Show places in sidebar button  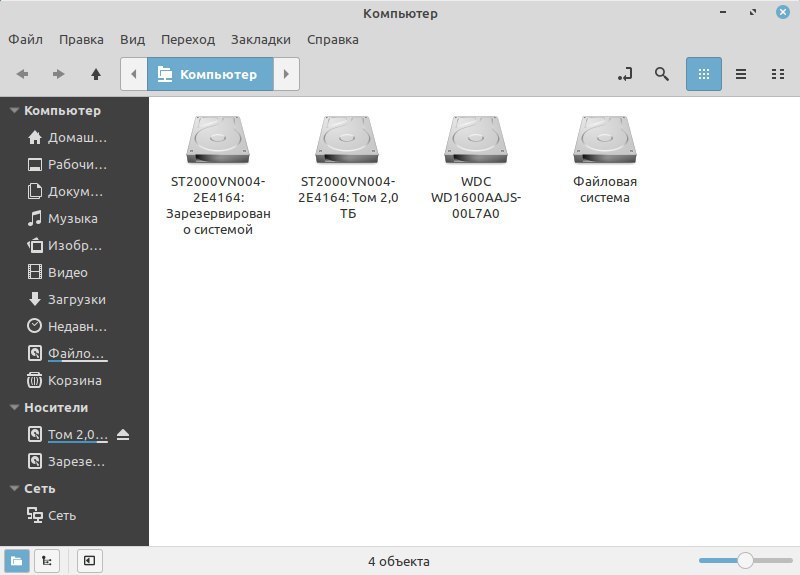pos(17,561)
